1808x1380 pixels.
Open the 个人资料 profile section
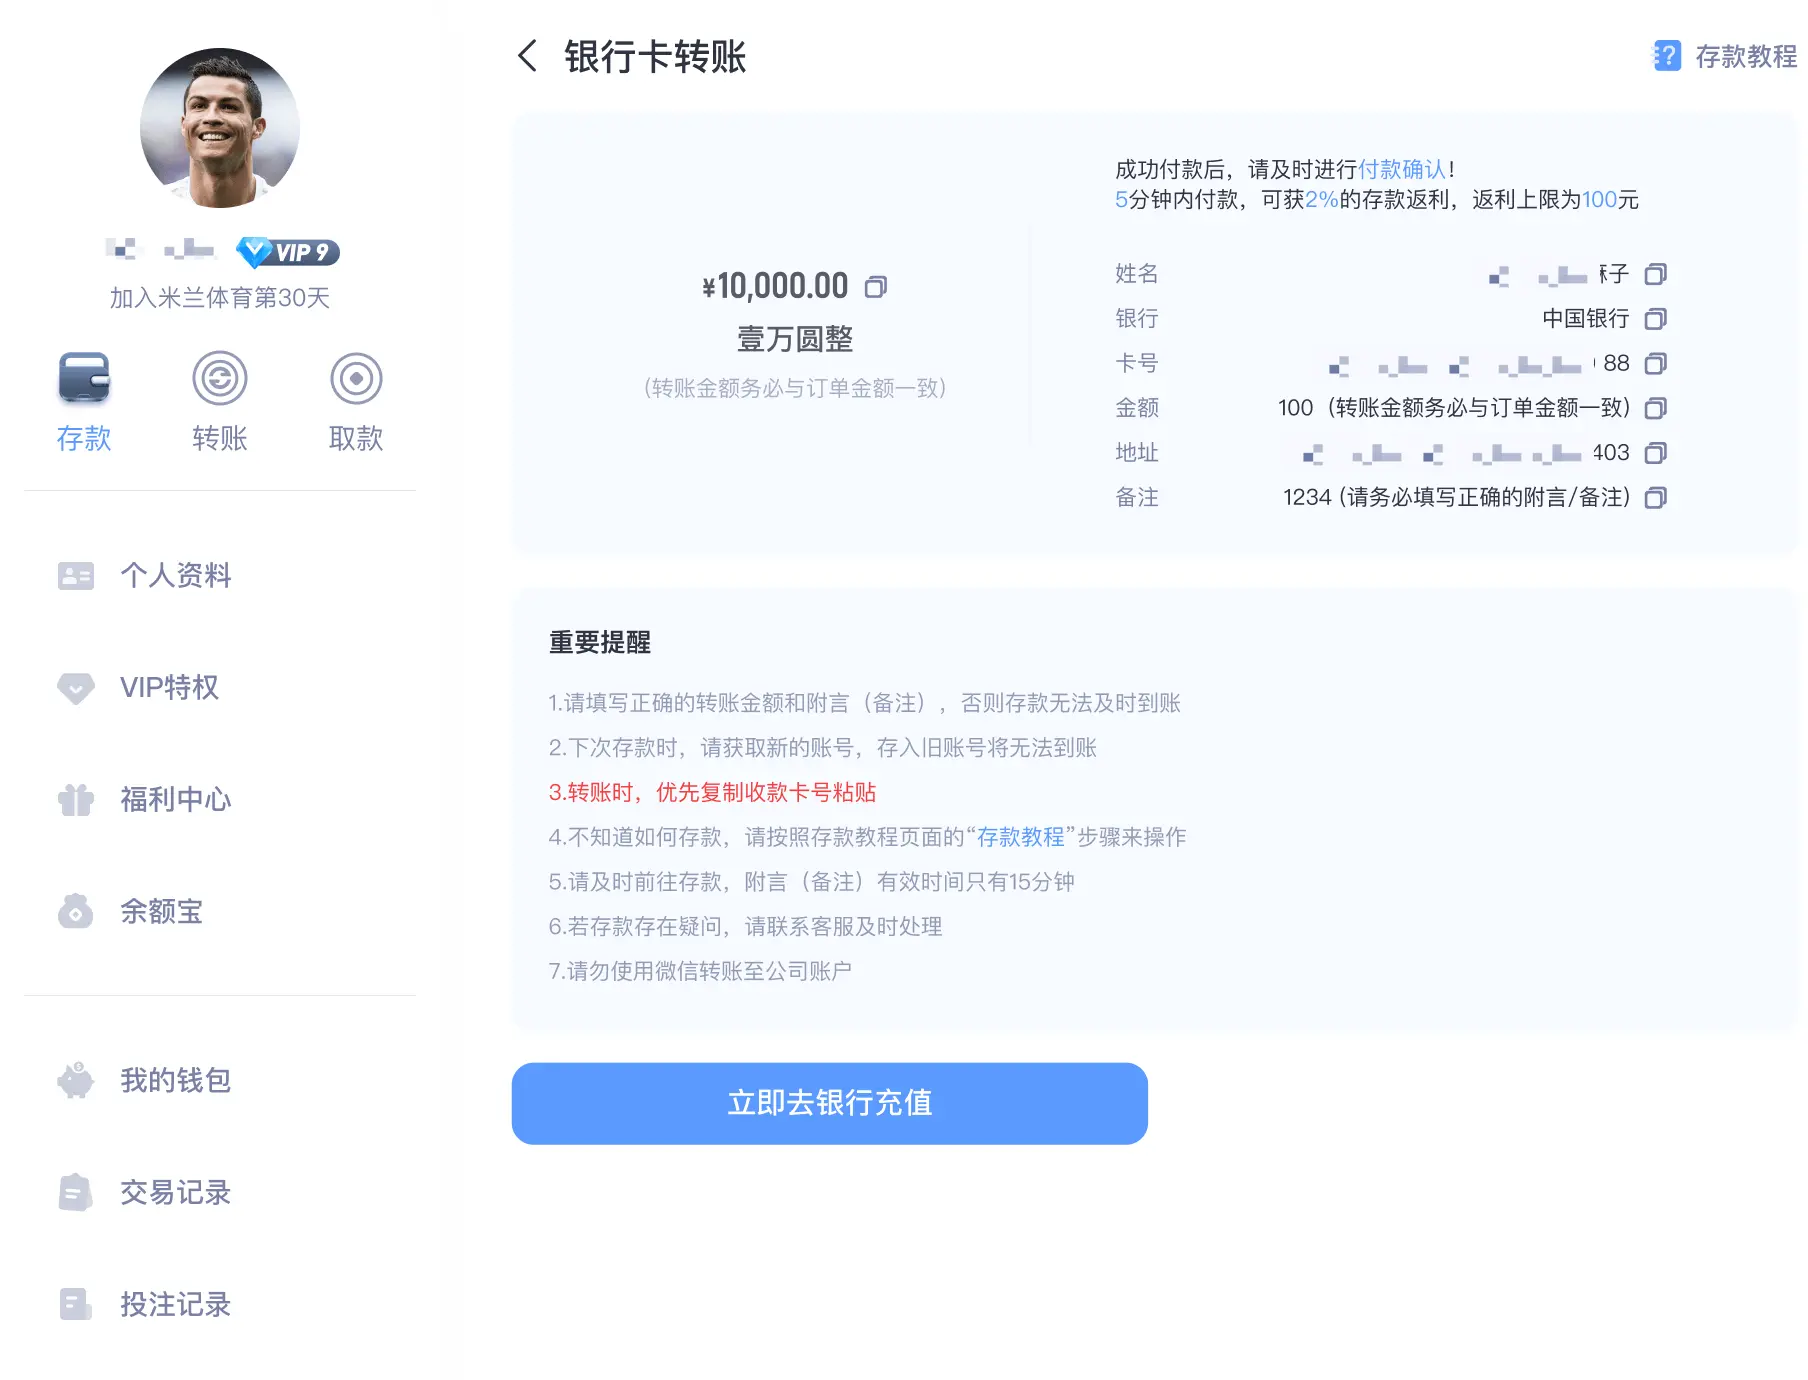pyautogui.click(x=176, y=575)
